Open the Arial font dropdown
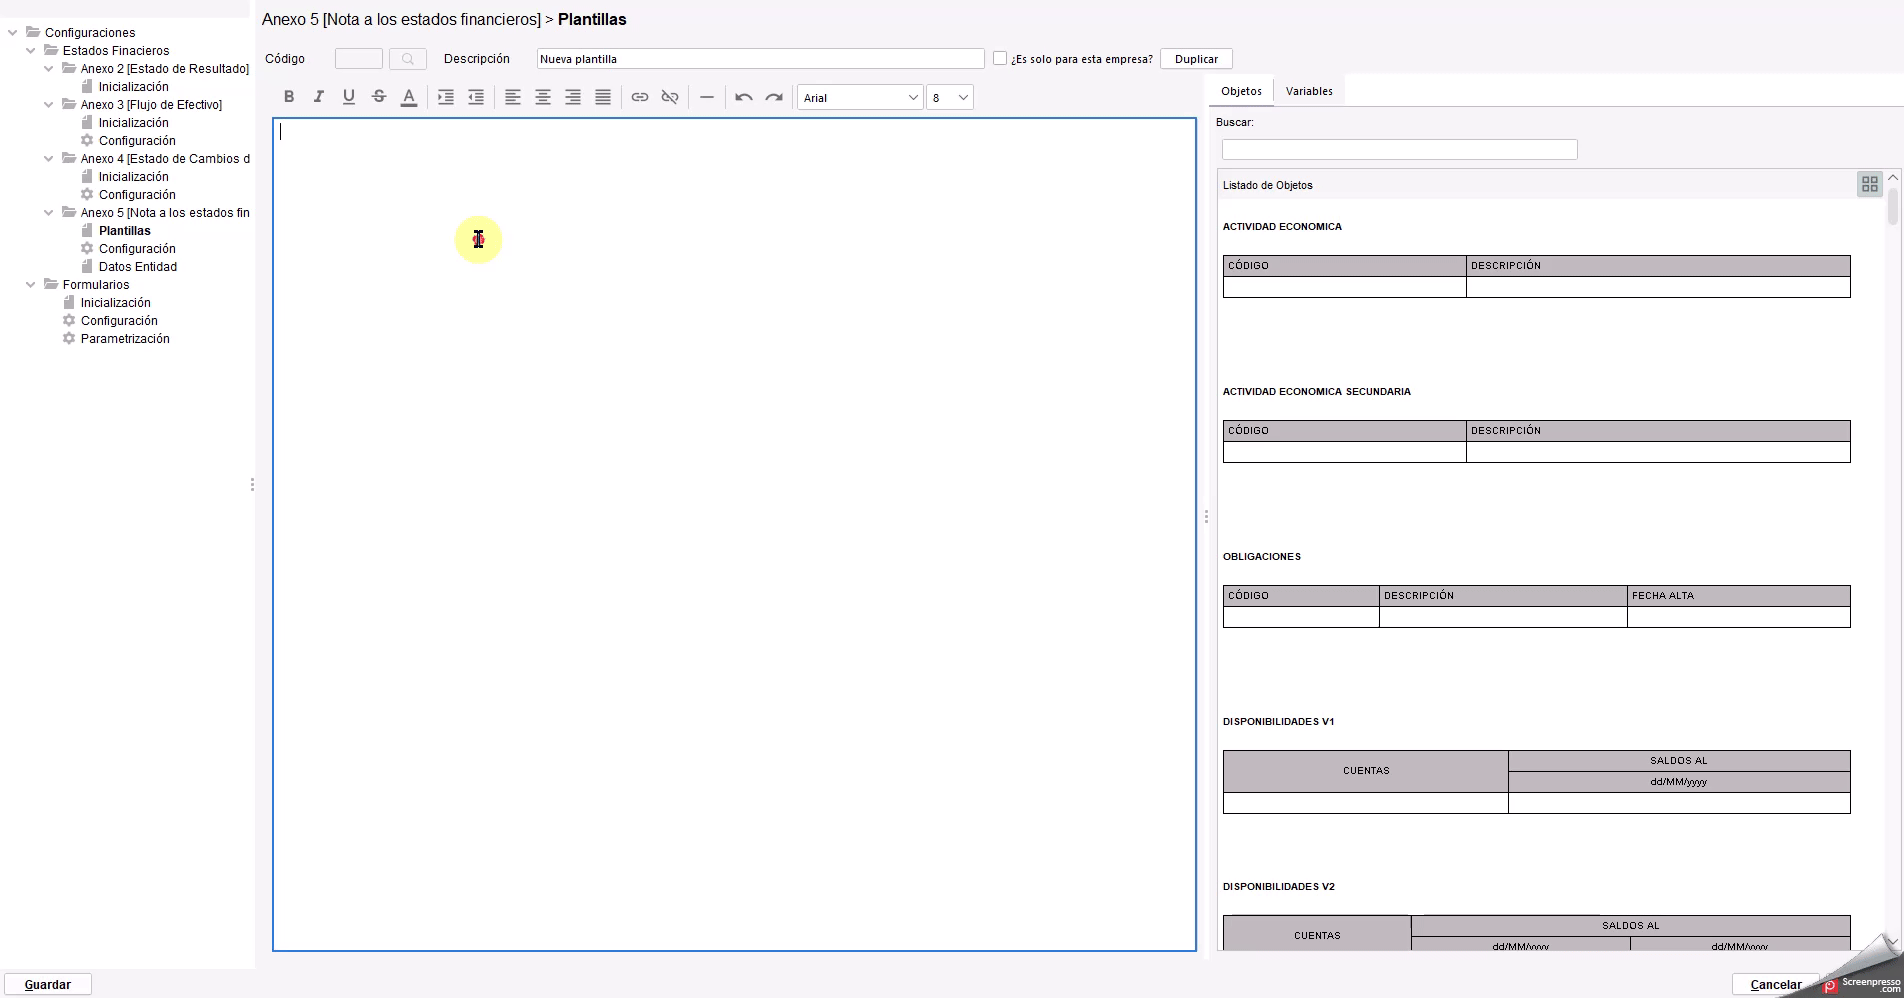The width and height of the screenshot is (1904, 998). point(860,97)
